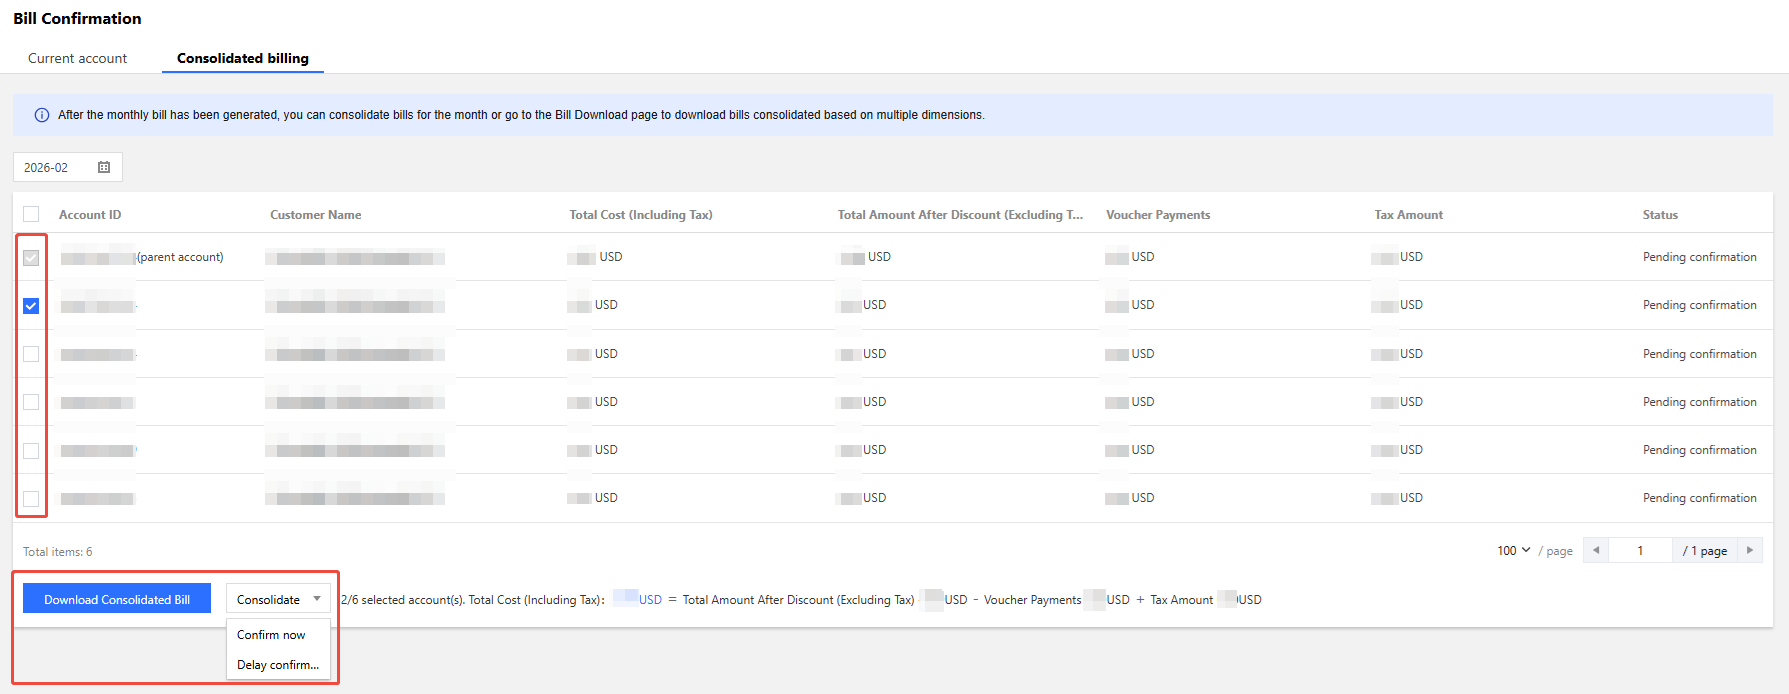Viewport: 1789px width, 694px height.
Task: Click the Total Cost (Including Tax) column header
Action: tap(640, 215)
